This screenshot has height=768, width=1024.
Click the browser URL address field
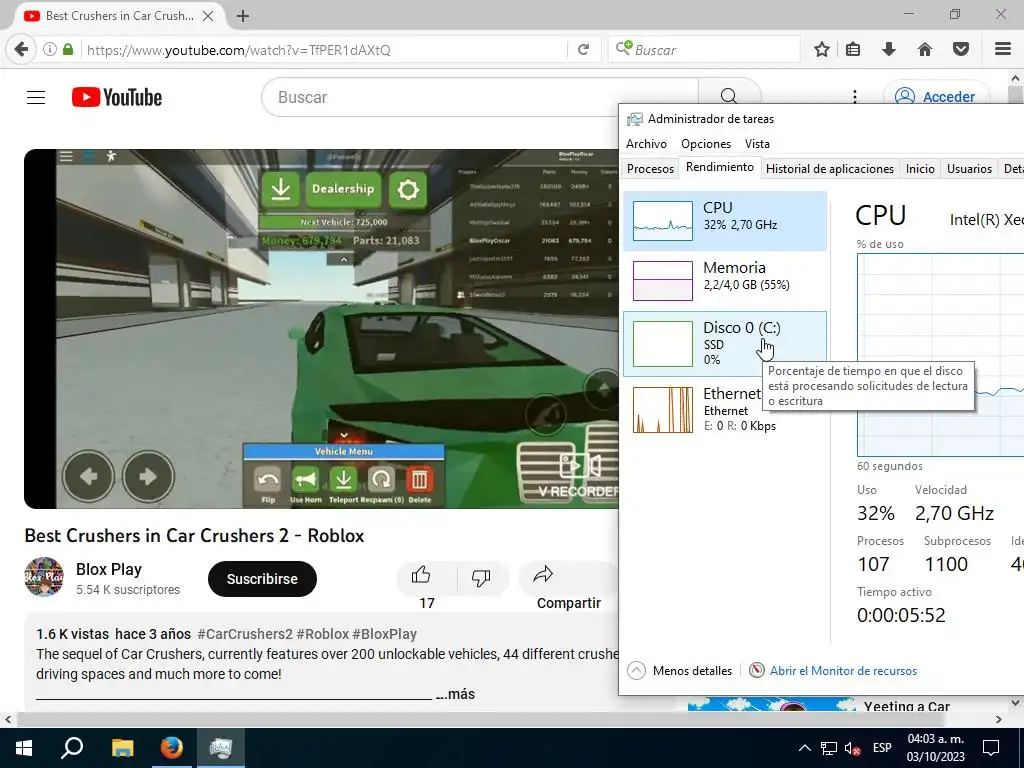(x=323, y=50)
